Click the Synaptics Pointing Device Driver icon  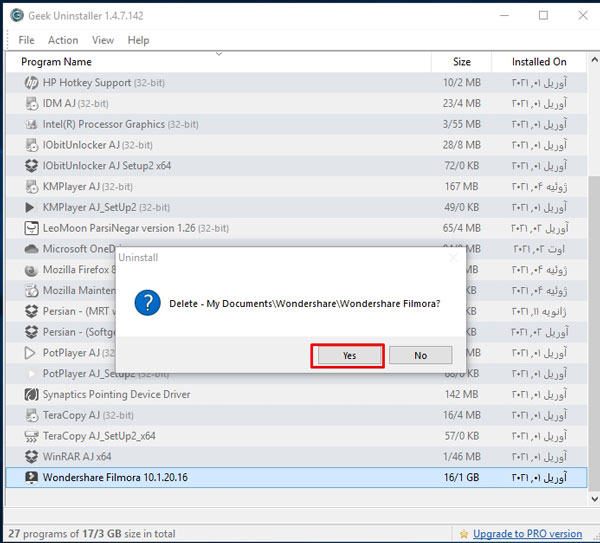tap(31, 395)
